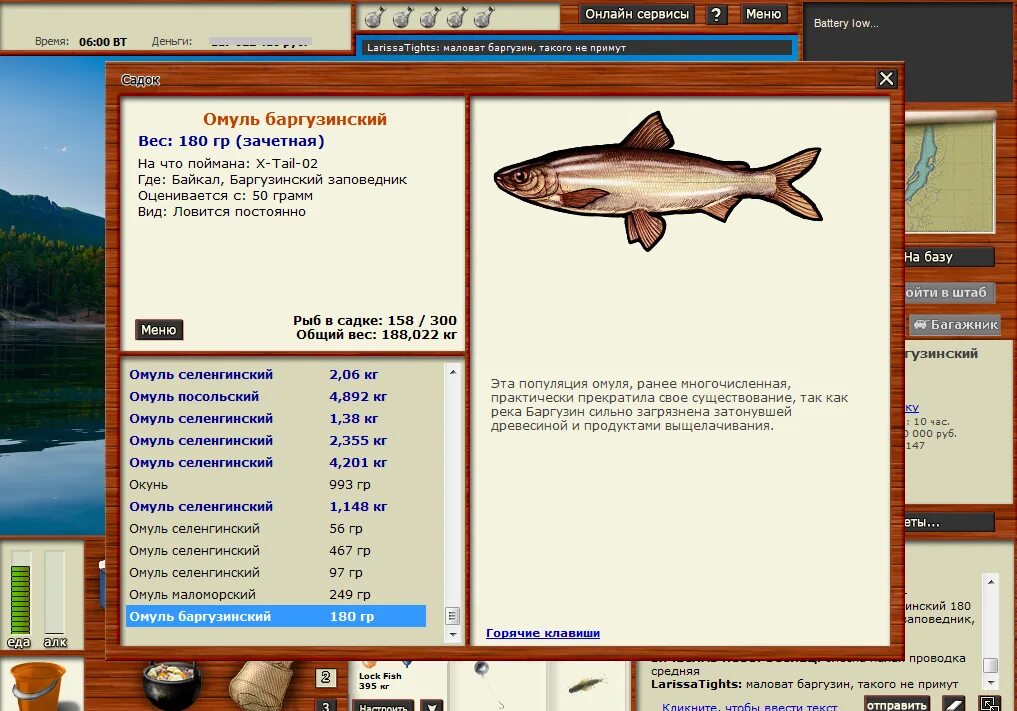
Task: Click the orange bucket icon
Action: coord(38,687)
